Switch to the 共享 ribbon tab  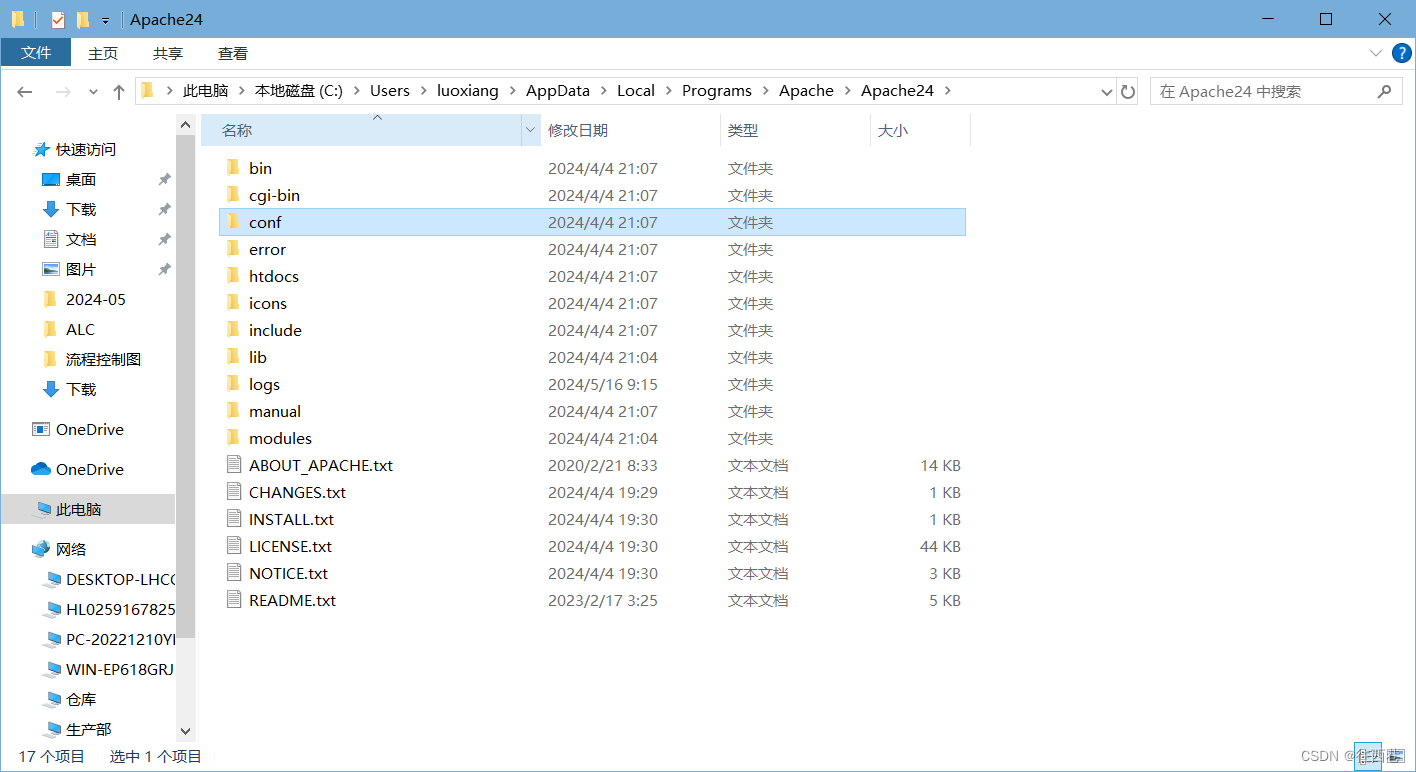(168, 53)
